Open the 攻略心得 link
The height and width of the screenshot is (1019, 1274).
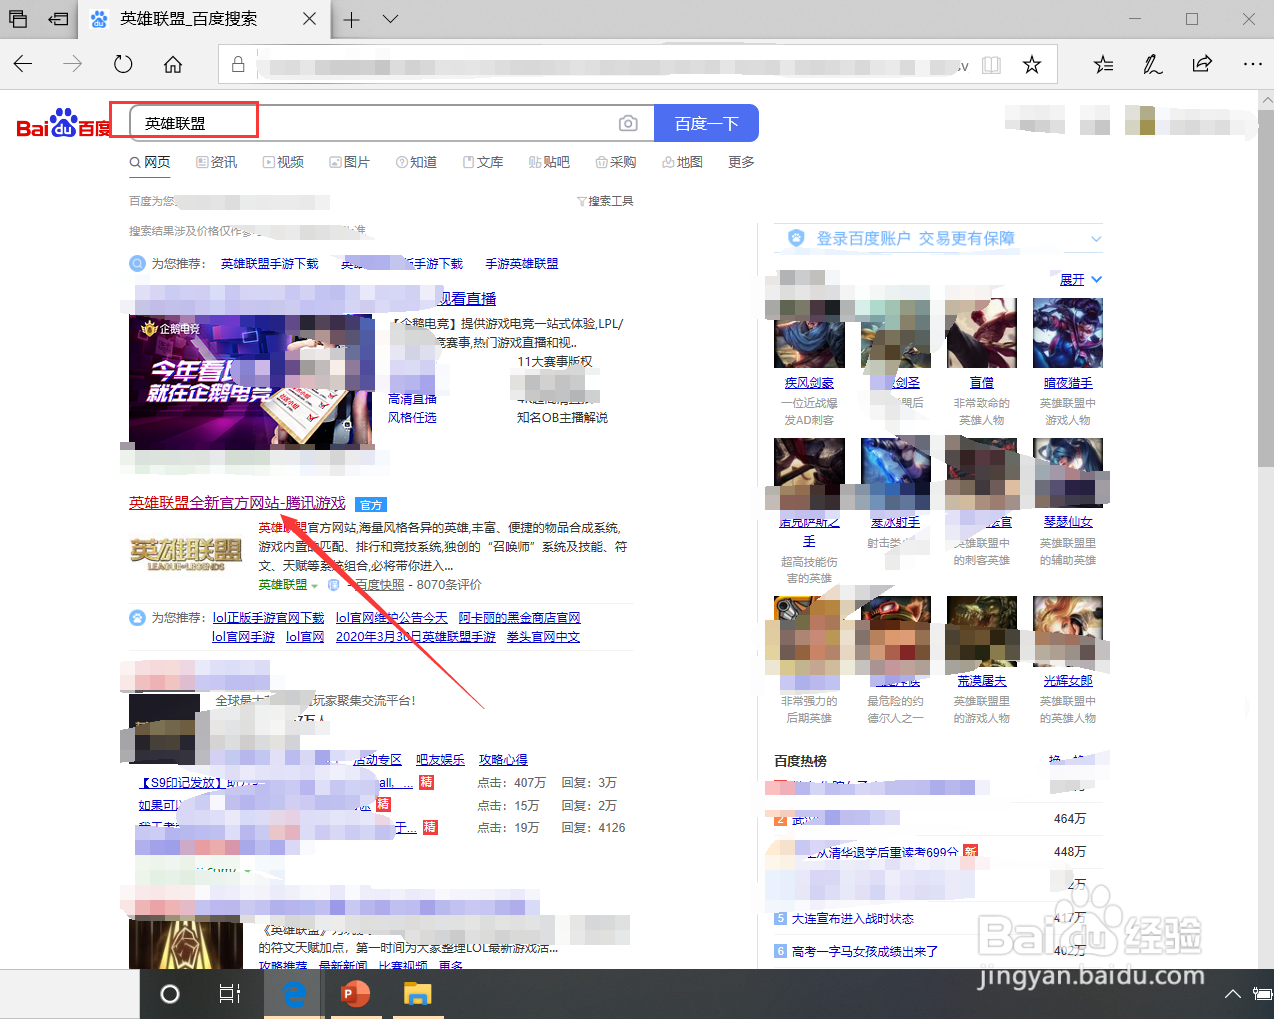tap(503, 760)
